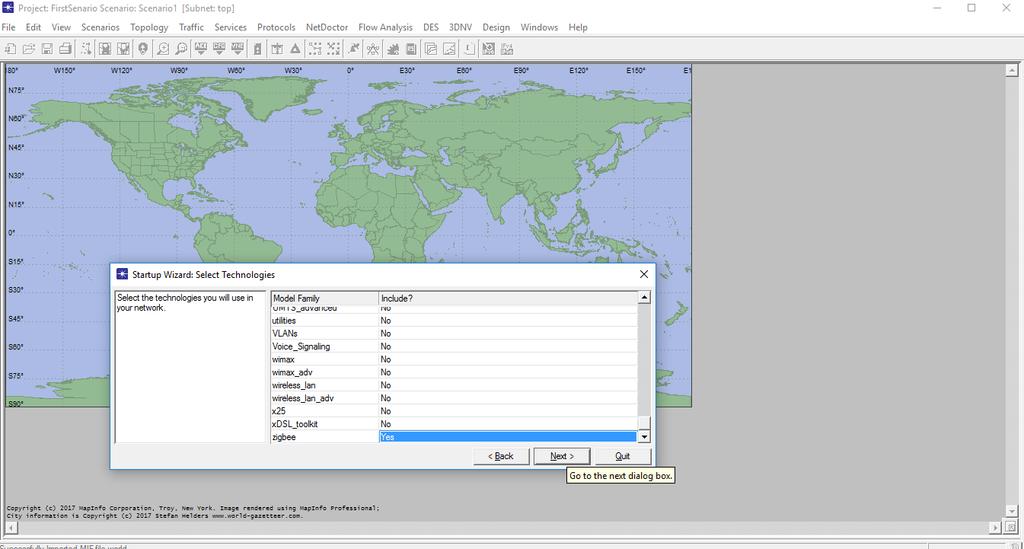Open the Traffic menu
This screenshot has width=1024, height=549.
pos(191,27)
